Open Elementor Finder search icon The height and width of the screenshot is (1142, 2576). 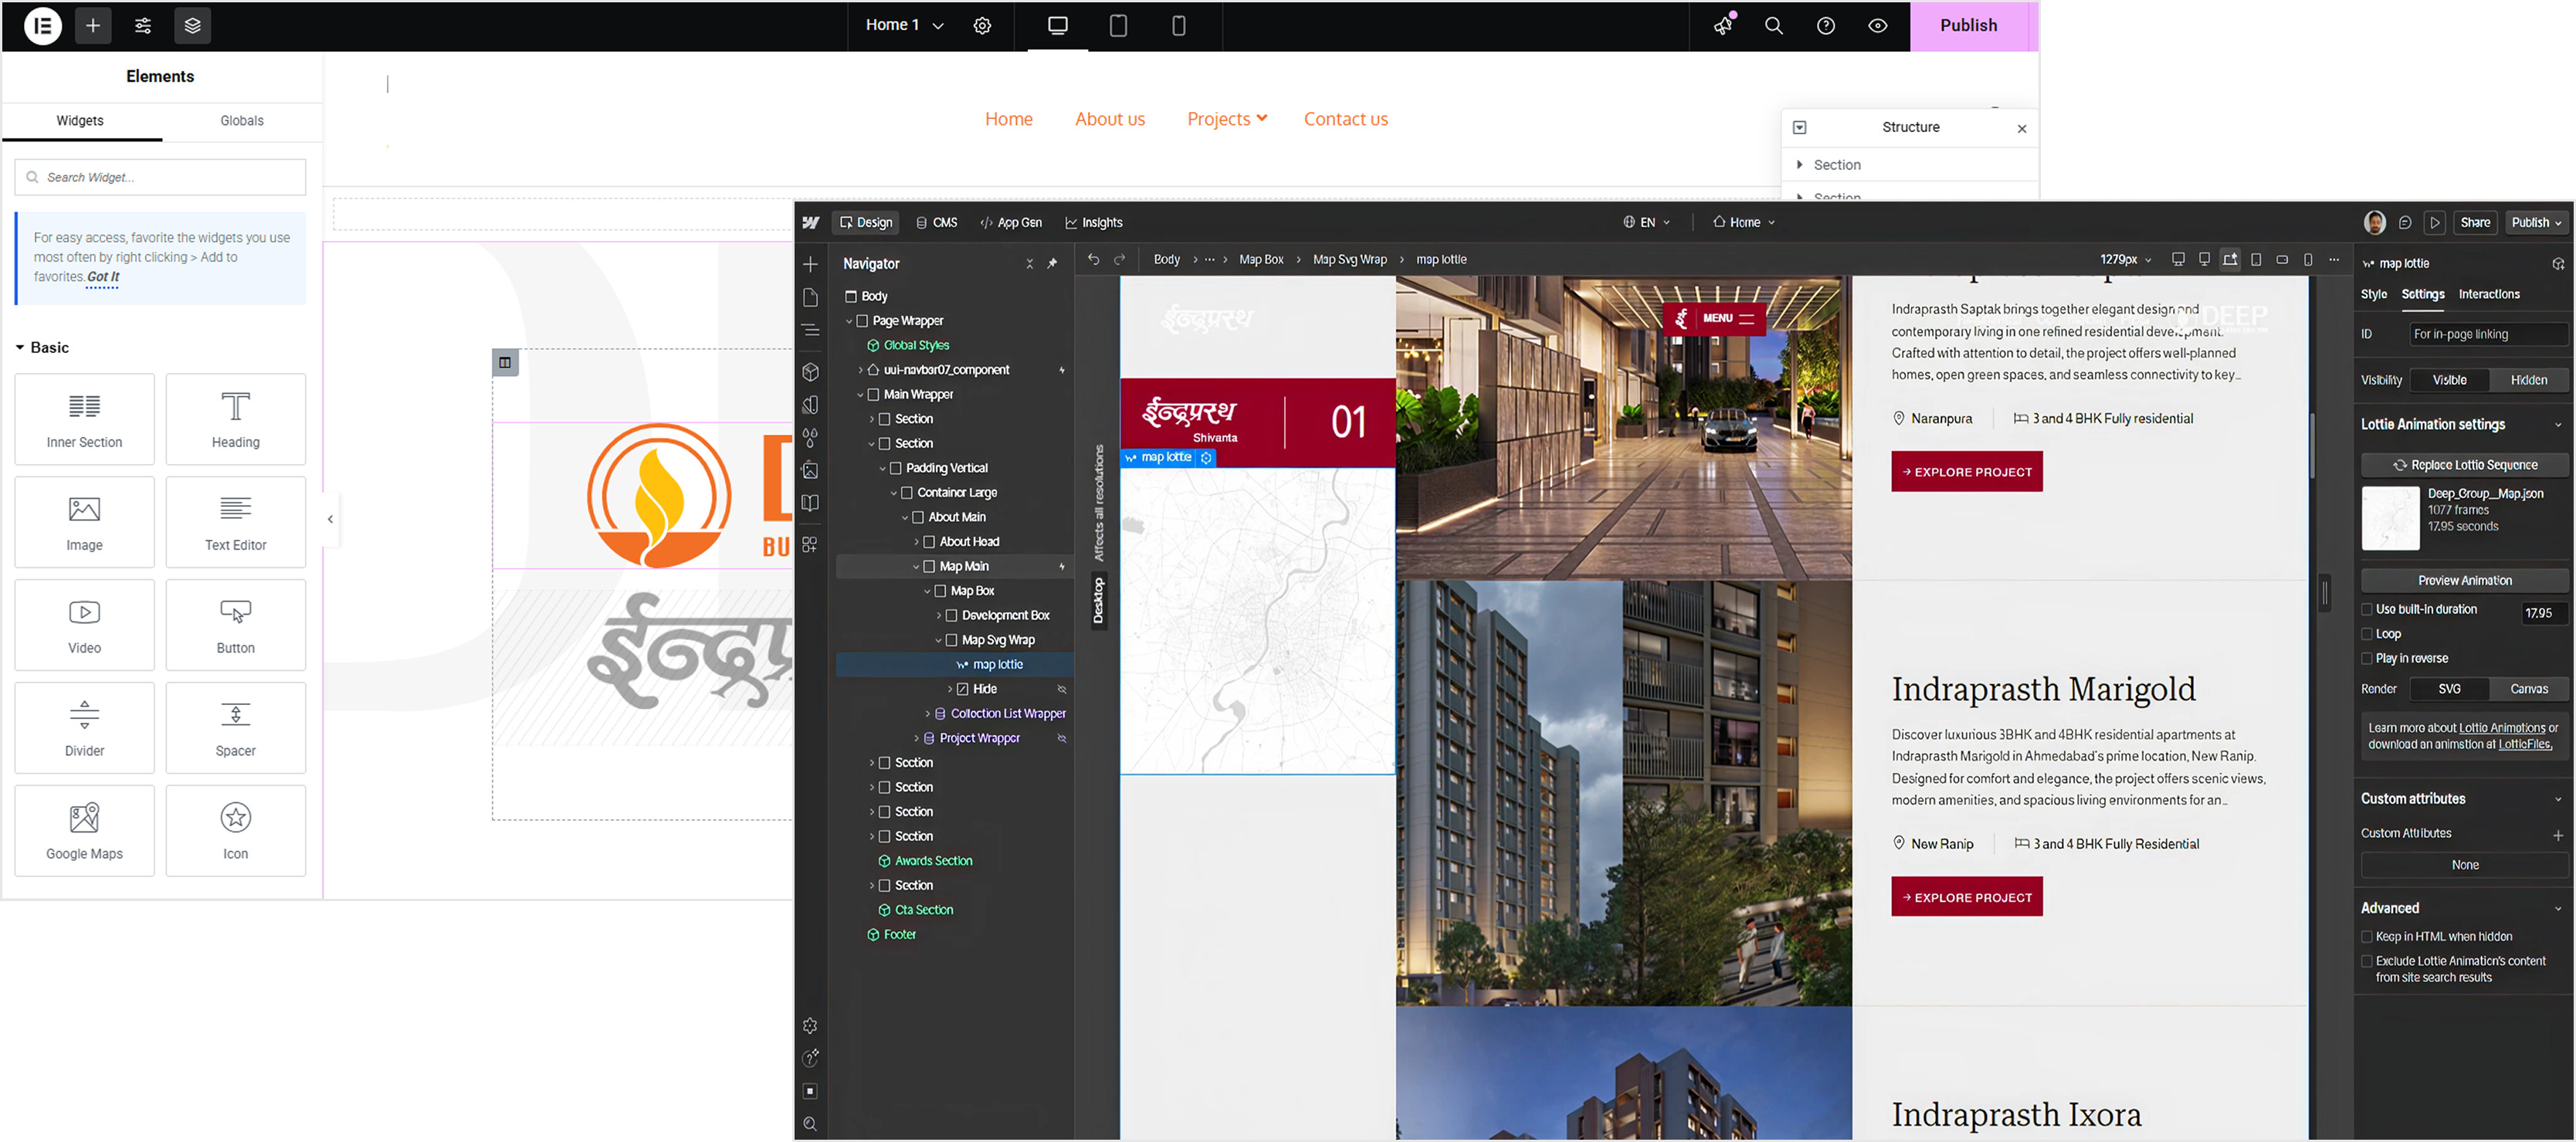(x=1773, y=26)
